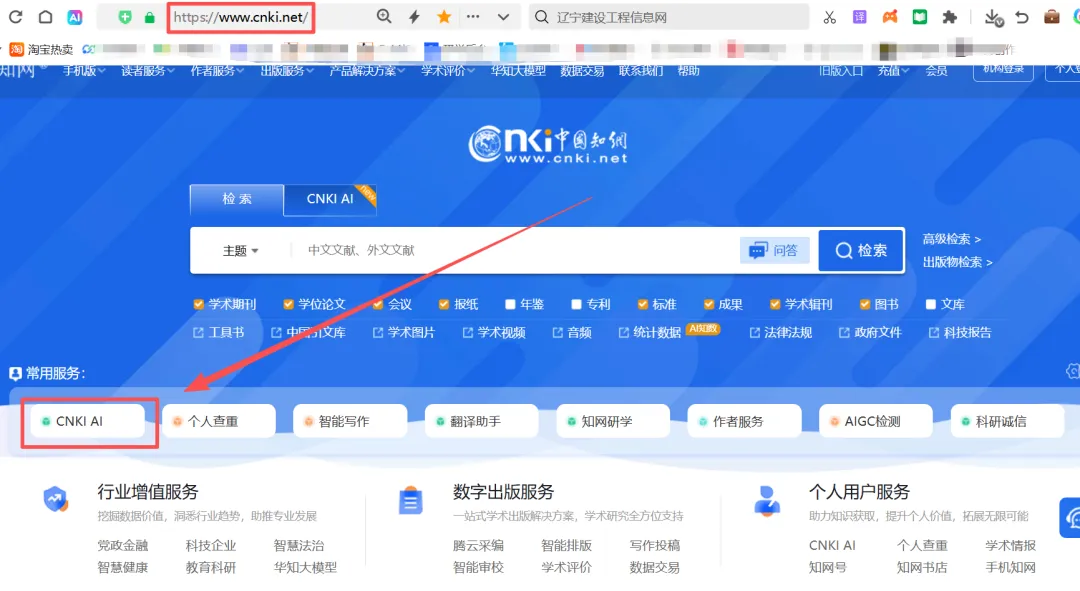Open the brown briefcase toolbox icon

coord(1052,17)
